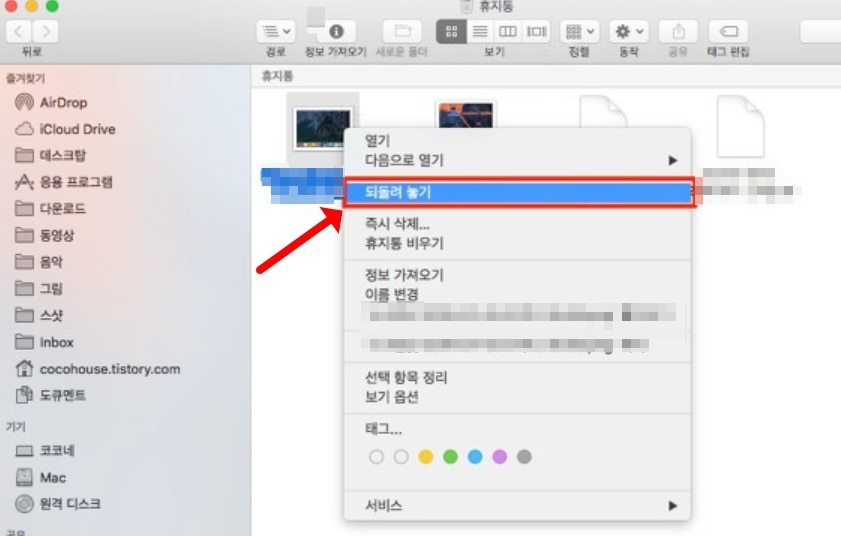
Task: Click the Get Info (정보 가져오기) toolbar icon
Action: click(x=335, y=31)
